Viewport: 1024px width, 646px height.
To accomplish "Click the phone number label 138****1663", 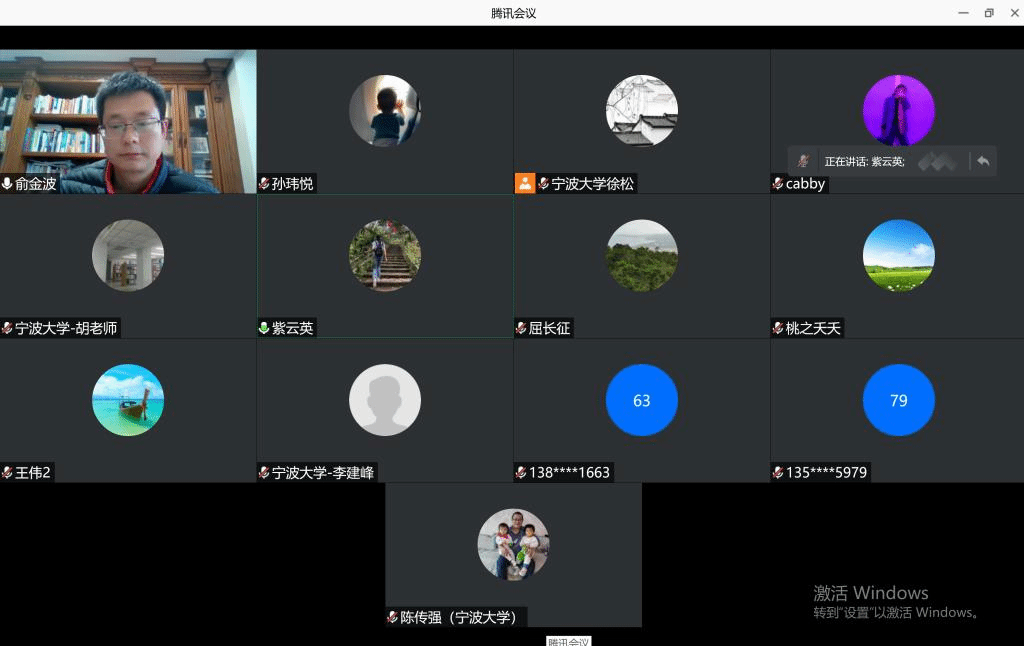I will click(x=569, y=472).
